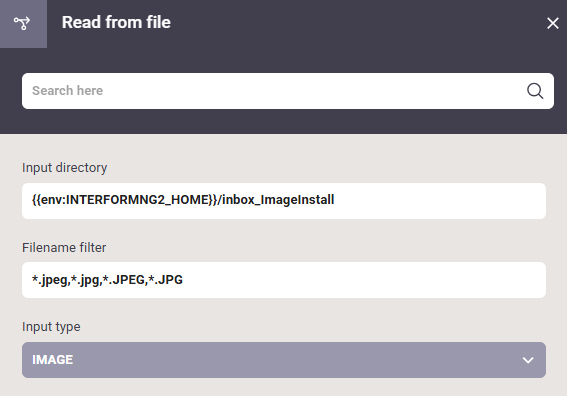Expand the chevron arrow on IMAGE dropdown
Viewport: 567px width, 396px height.
point(528,360)
